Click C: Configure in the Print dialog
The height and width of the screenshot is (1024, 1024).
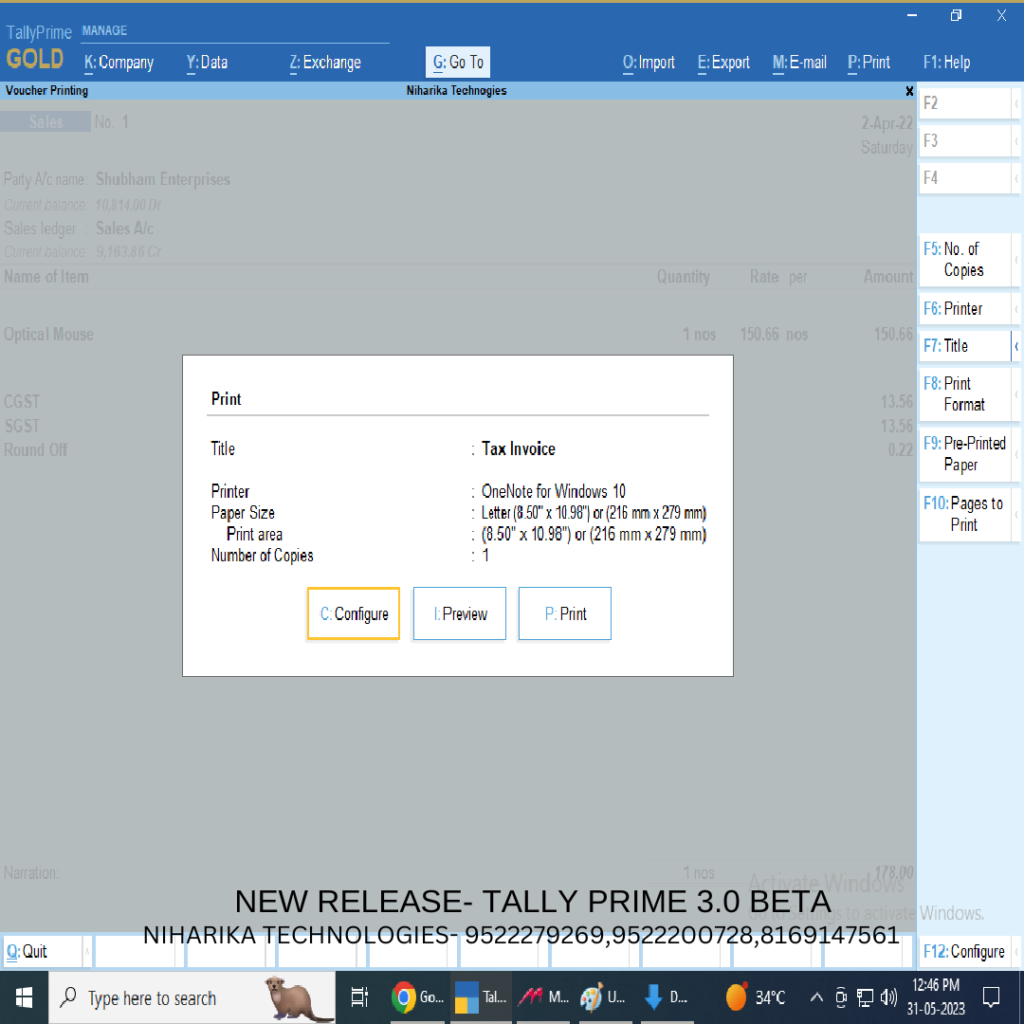(x=353, y=614)
